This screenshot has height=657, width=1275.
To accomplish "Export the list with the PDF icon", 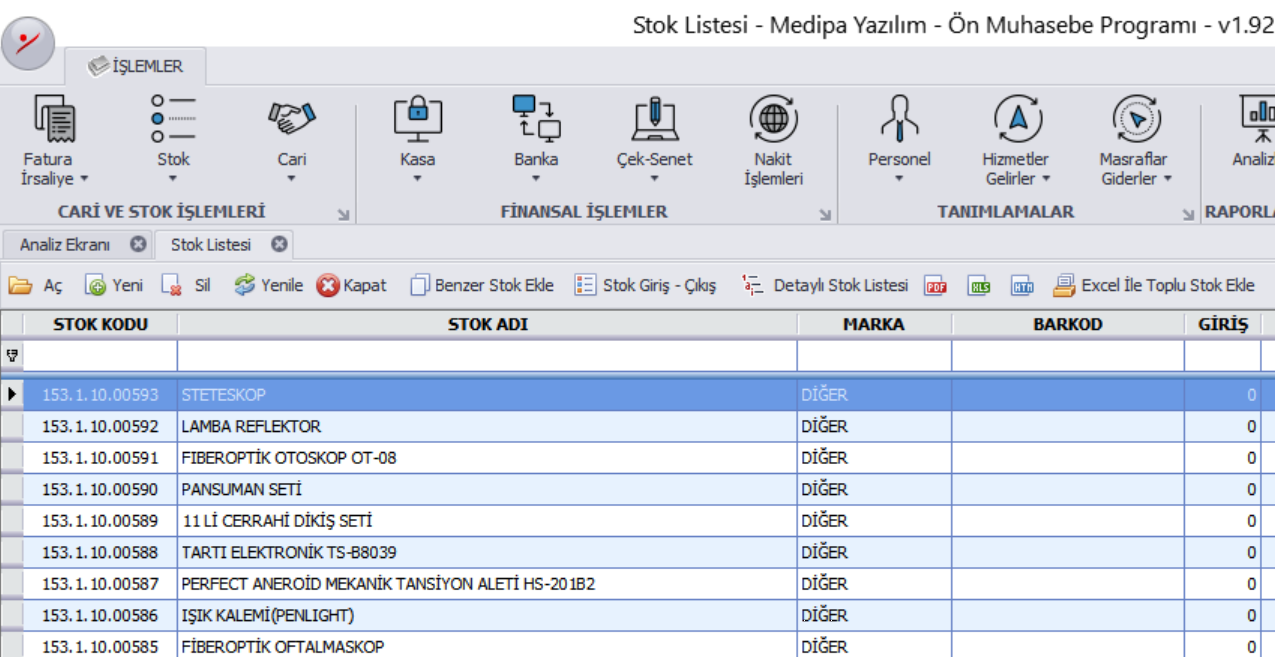I will (935, 286).
